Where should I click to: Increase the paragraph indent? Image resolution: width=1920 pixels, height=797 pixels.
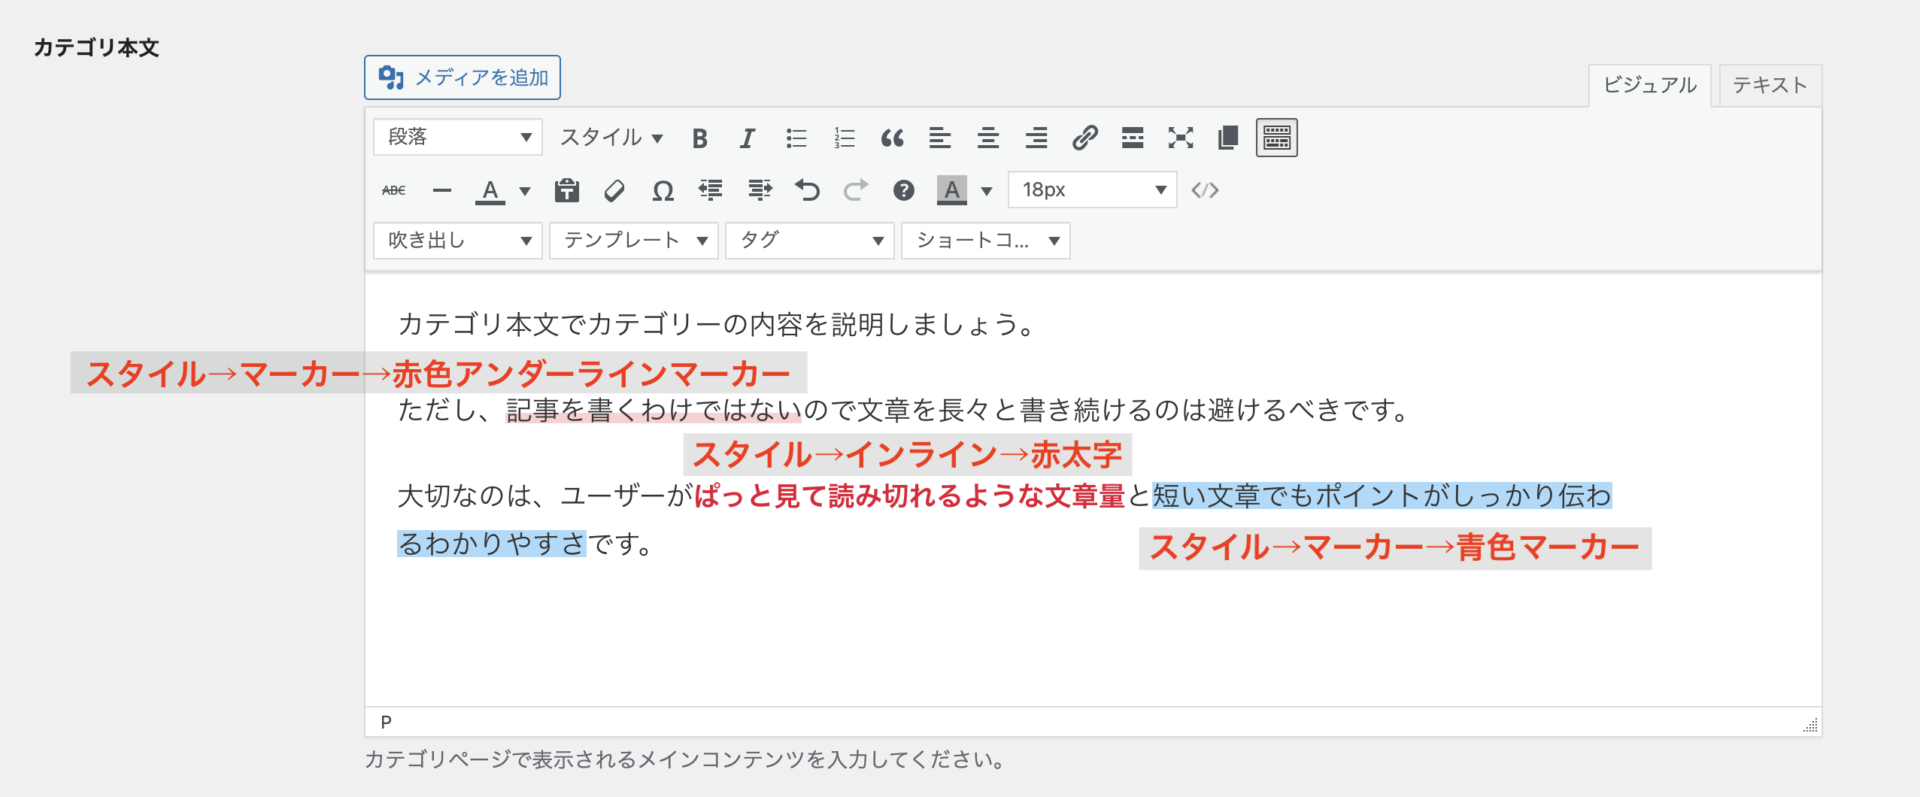pyautogui.click(x=759, y=190)
